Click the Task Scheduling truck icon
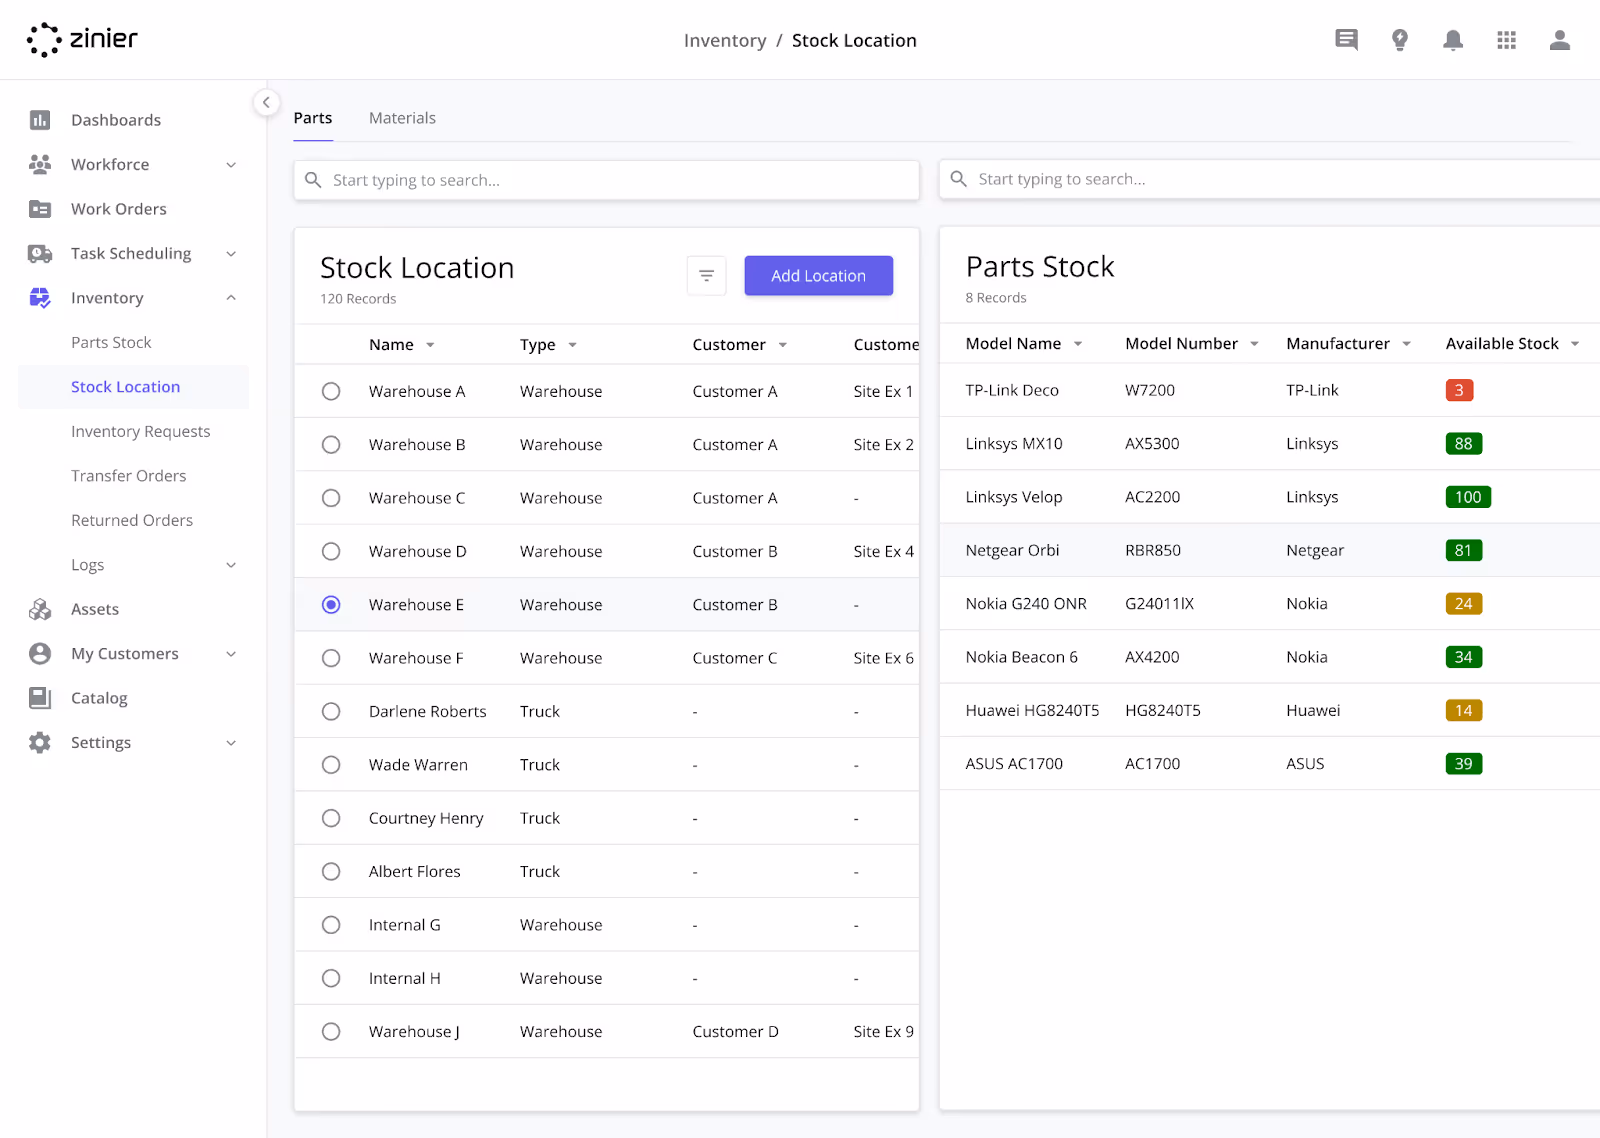Screen dimensions: 1600x1138 tap(40, 253)
